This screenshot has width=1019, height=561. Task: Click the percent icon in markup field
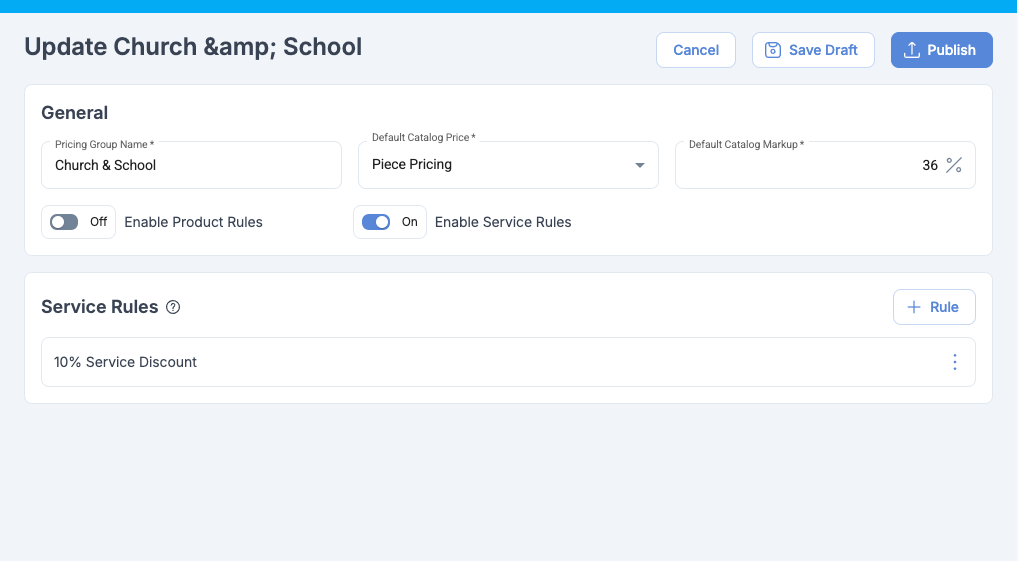[x=954, y=165]
